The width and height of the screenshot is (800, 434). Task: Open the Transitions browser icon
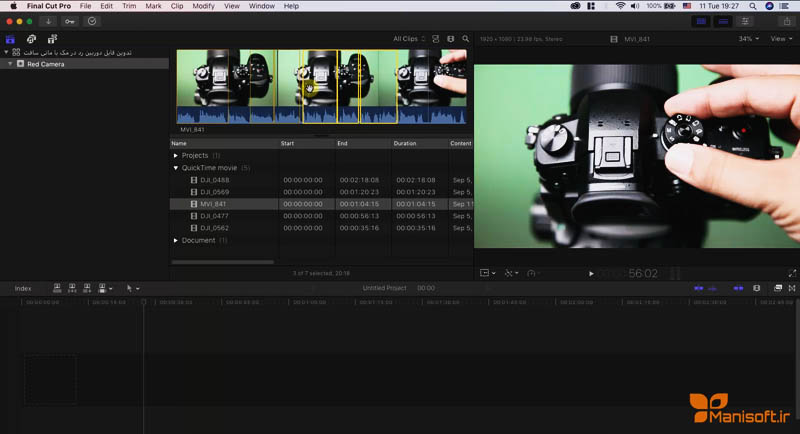792,288
